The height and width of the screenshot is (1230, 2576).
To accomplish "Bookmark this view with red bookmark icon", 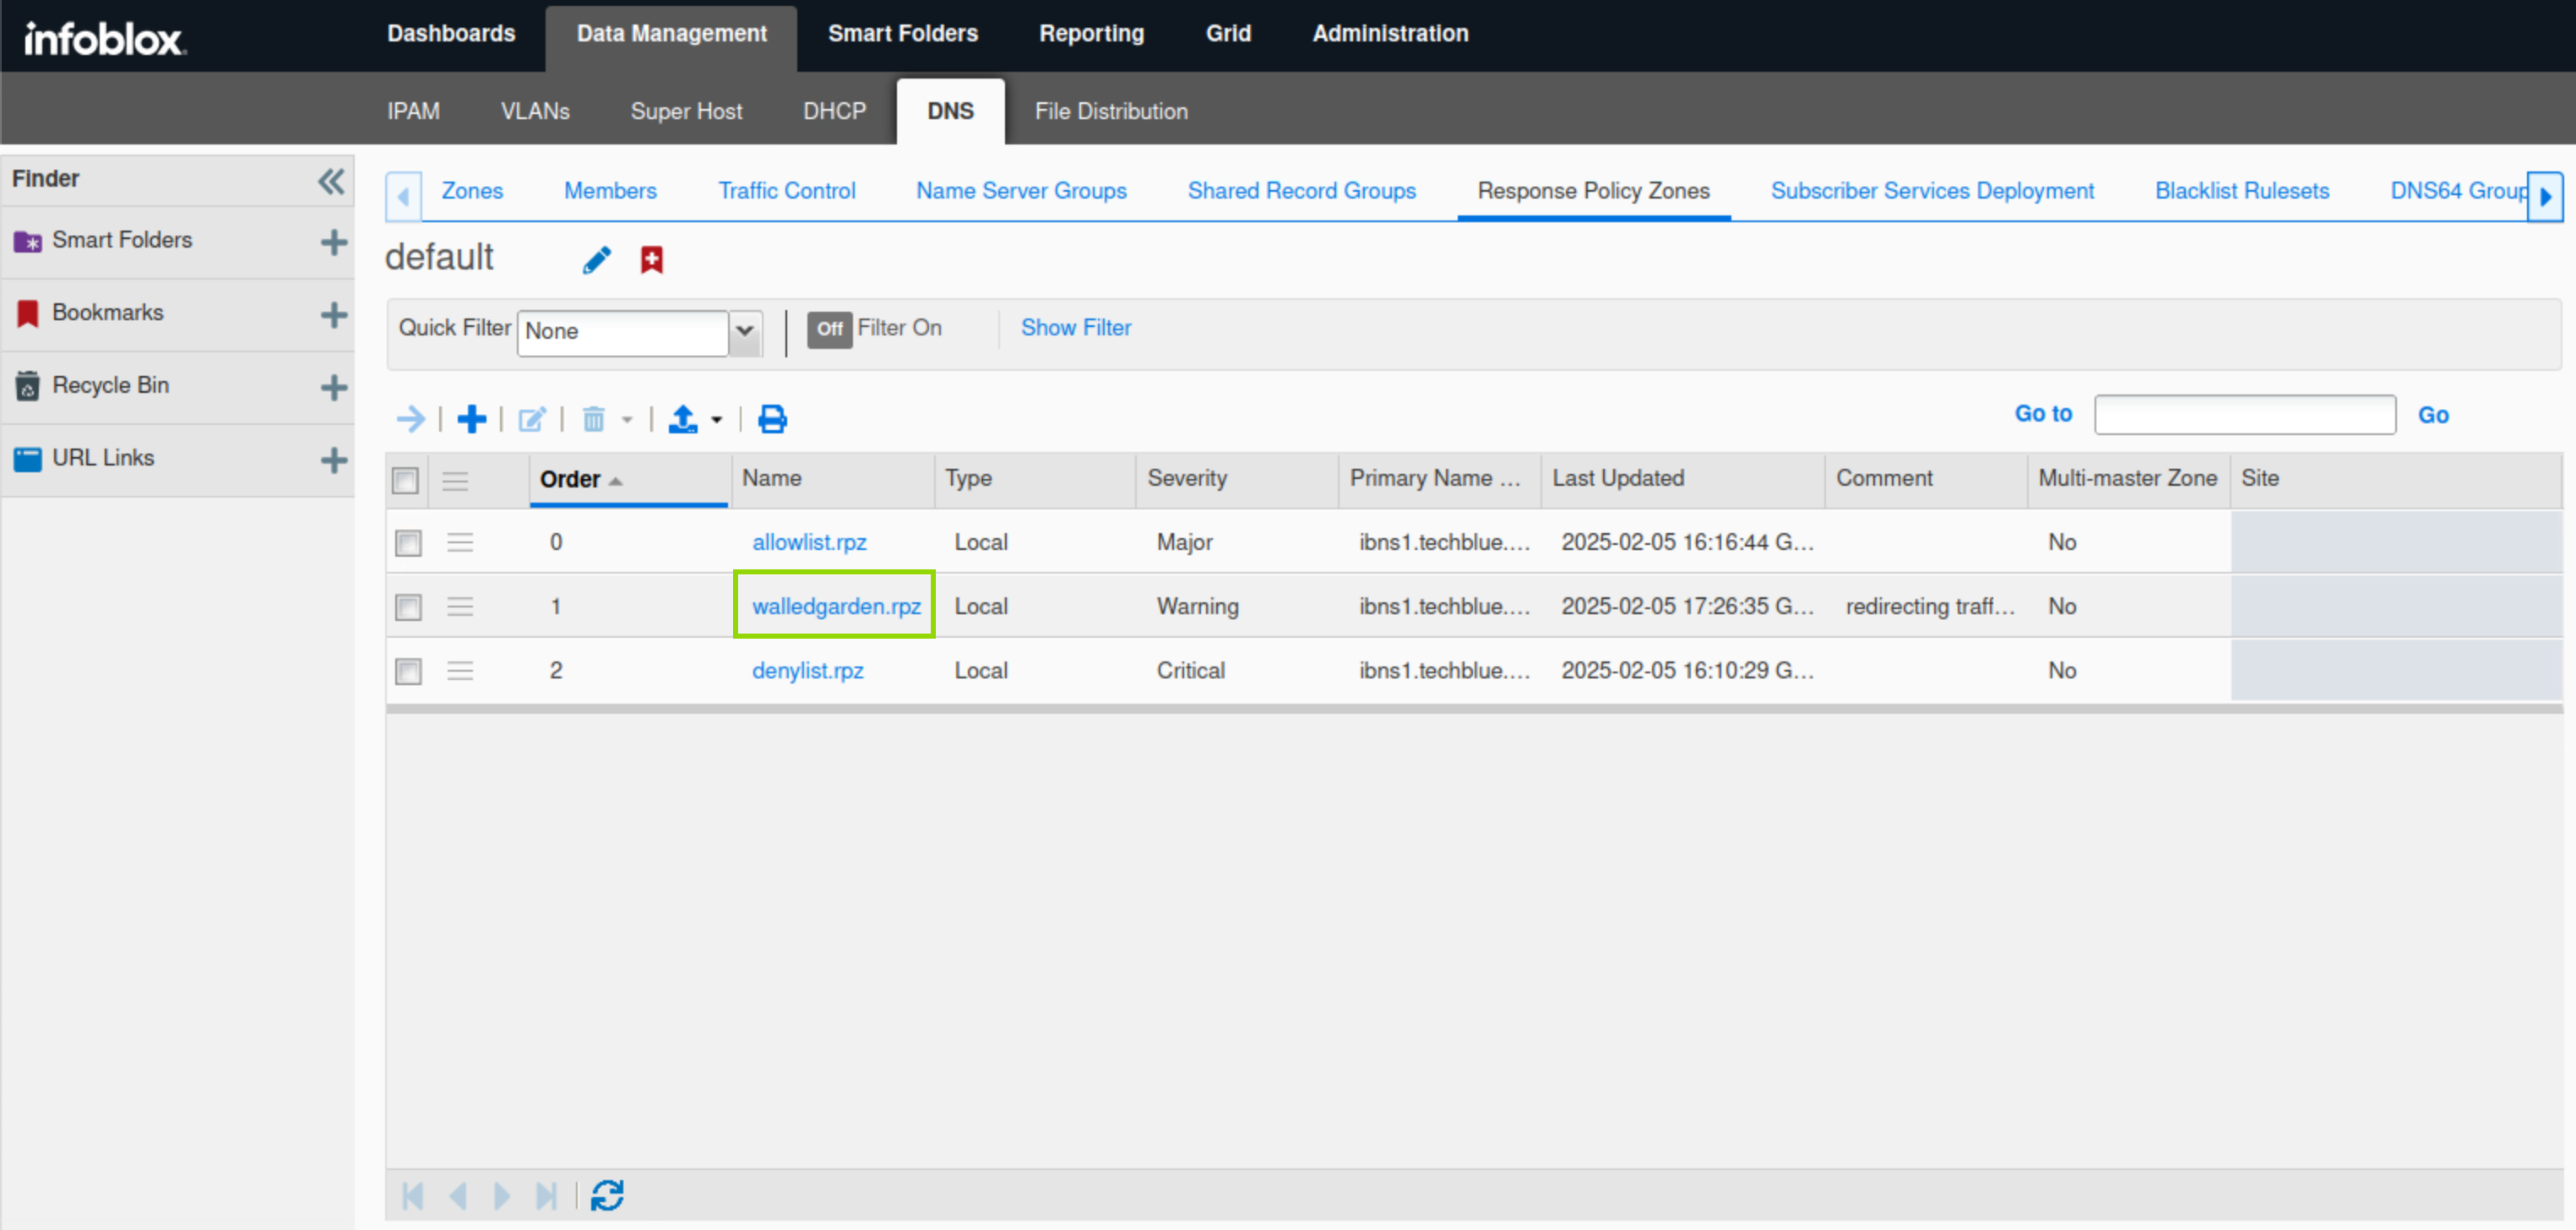I will point(652,260).
